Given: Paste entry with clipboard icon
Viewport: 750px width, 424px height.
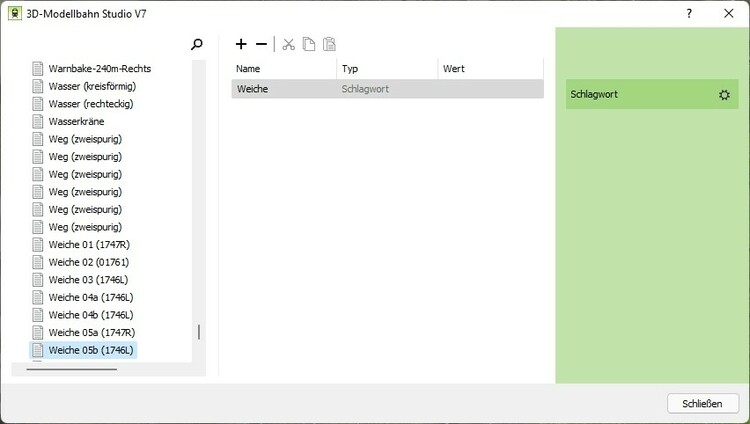Looking at the screenshot, I should (x=329, y=44).
